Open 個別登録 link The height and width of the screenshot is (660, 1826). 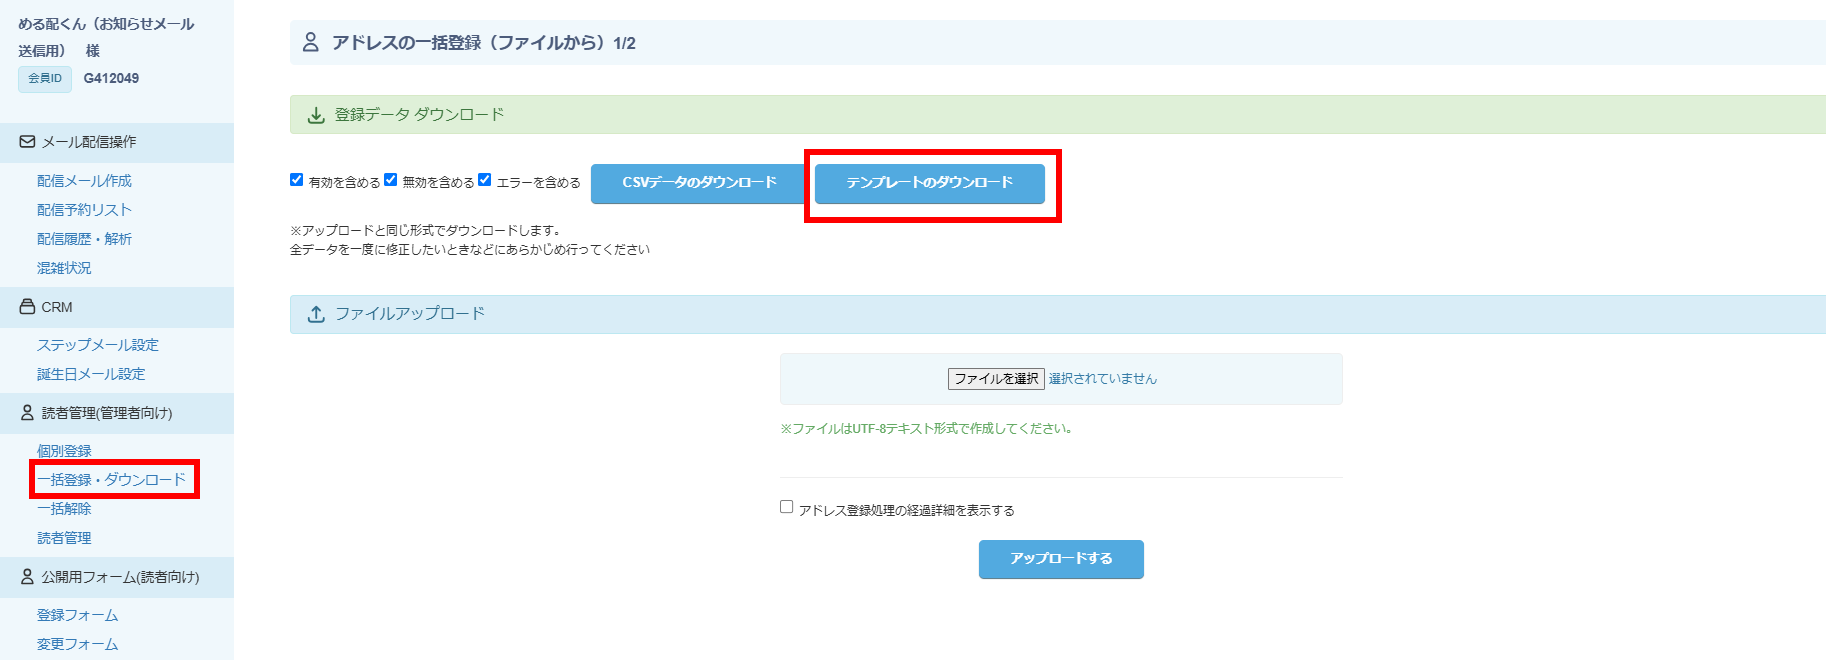pyautogui.click(x=64, y=451)
